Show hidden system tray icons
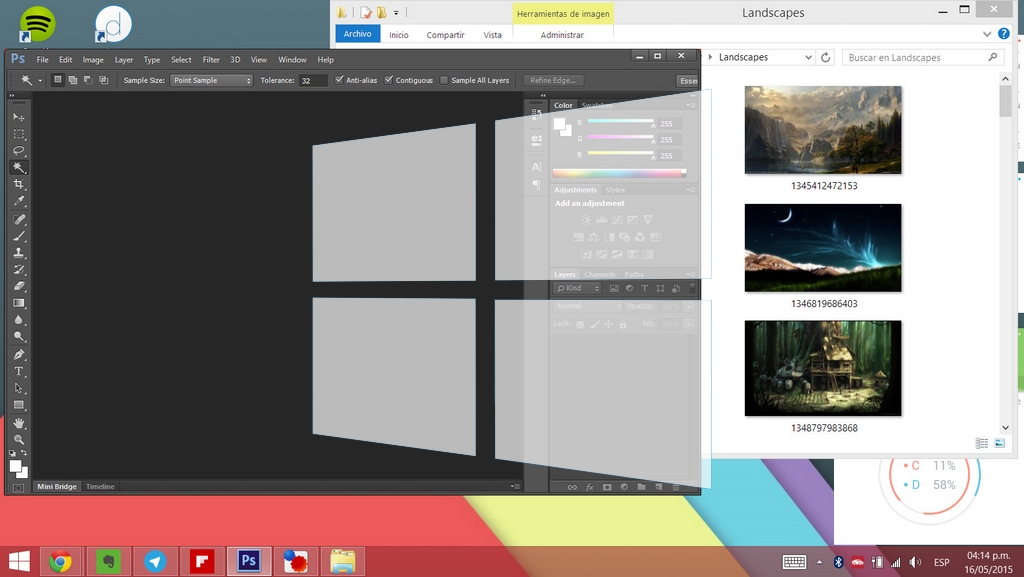 (820, 562)
